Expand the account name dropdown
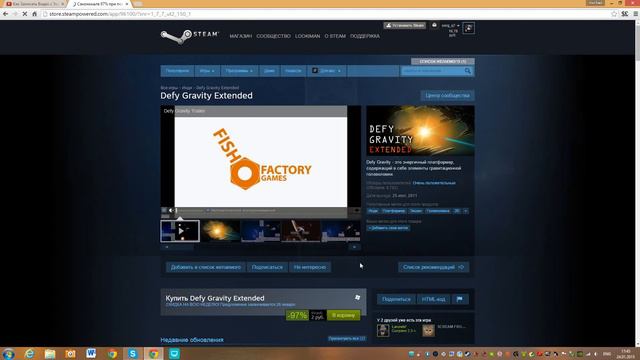The image size is (640, 360). [x=451, y=26]
